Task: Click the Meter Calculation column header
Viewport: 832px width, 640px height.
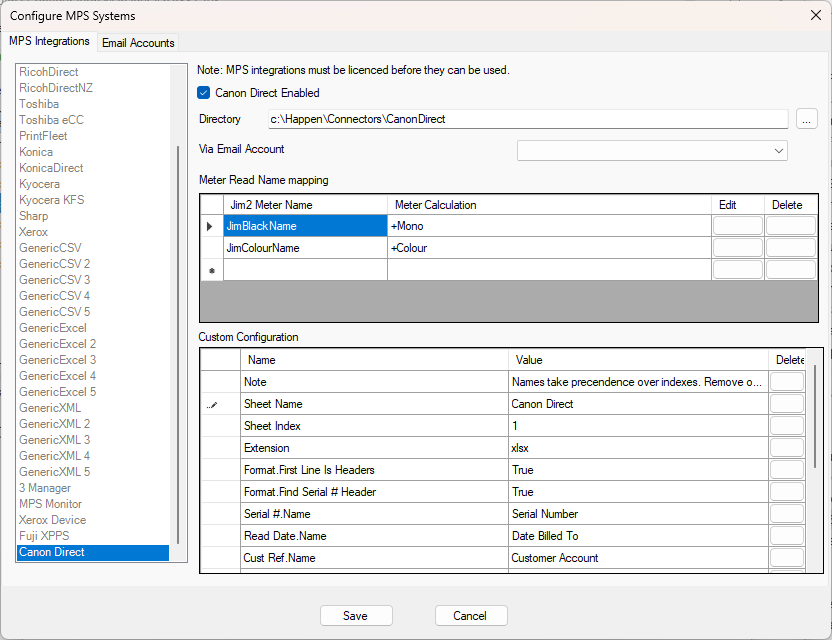Action: (x=549, y=205)
